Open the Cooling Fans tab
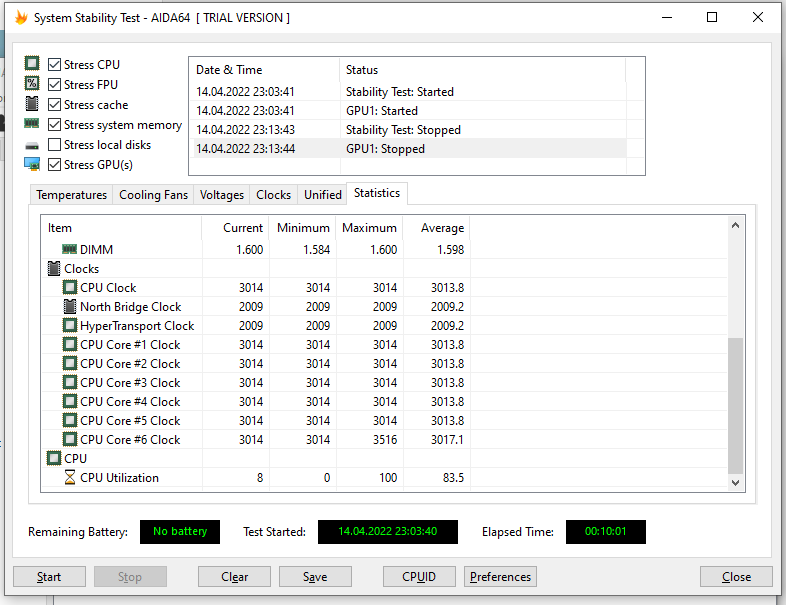This screenshot has height=605, width=786. [153, 194]
